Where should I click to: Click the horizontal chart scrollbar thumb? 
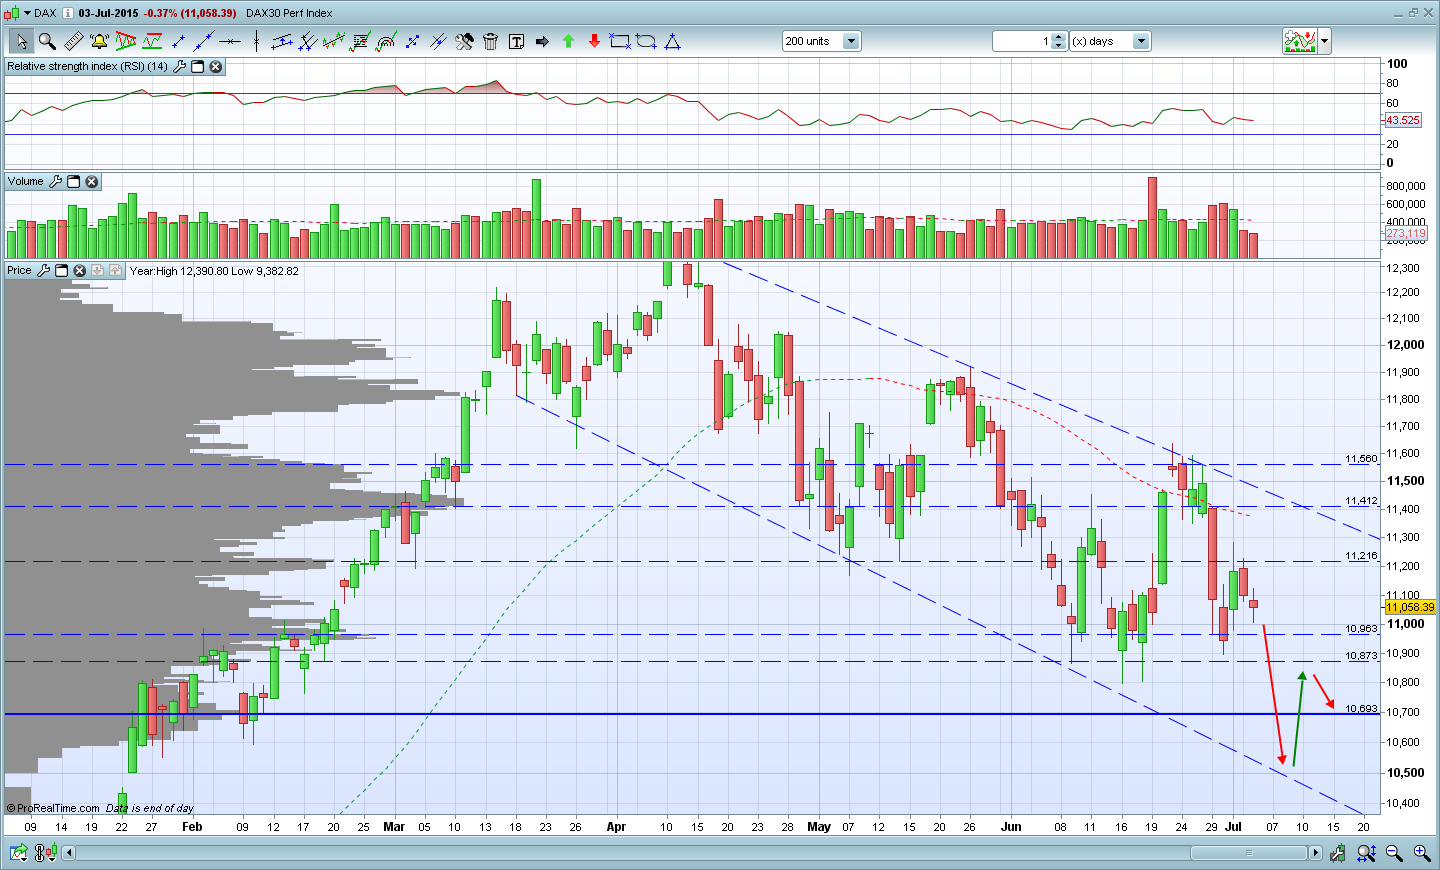tap(1248, 853)
